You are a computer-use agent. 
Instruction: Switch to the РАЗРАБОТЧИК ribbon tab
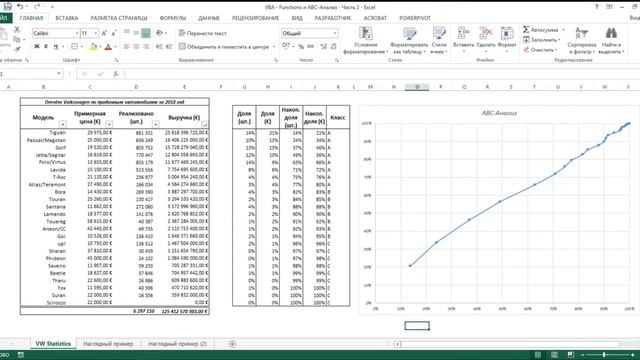(333, 18)
